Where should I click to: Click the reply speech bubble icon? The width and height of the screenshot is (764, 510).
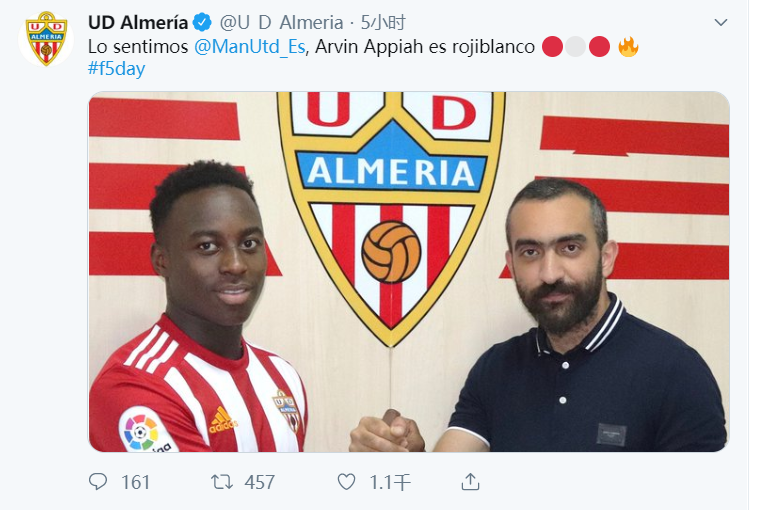click(x=98, y=482)
